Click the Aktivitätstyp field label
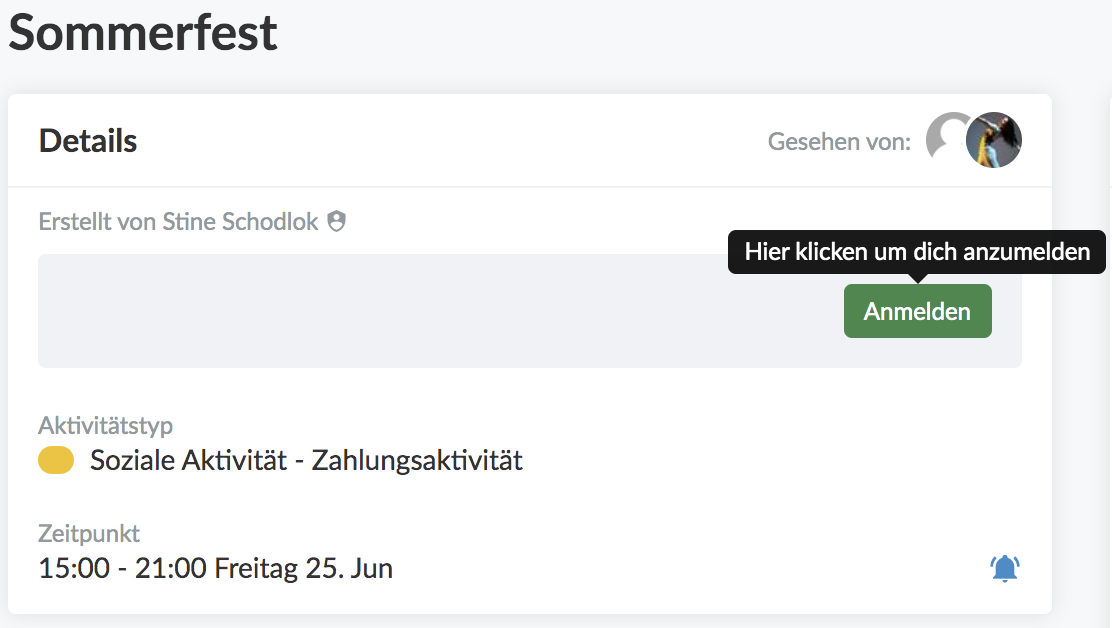The height and width of the screenshot is (628, 1112). point(106,425)
